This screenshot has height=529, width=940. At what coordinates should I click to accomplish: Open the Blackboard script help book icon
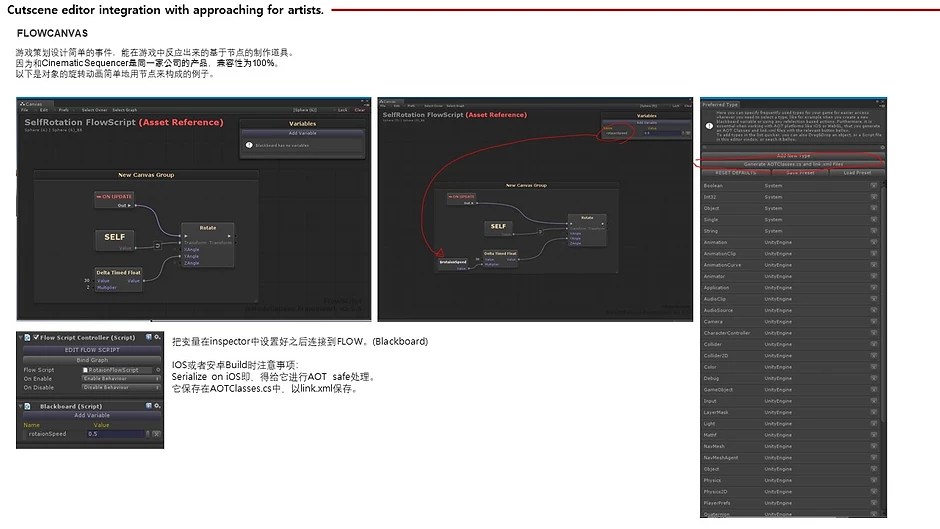tap(148, 406)
